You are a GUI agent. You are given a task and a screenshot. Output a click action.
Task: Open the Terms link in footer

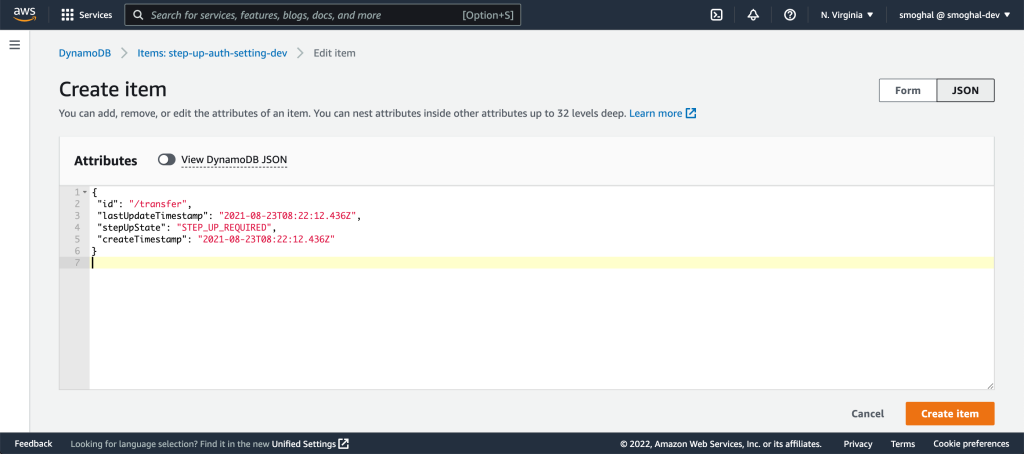(903, 444)
